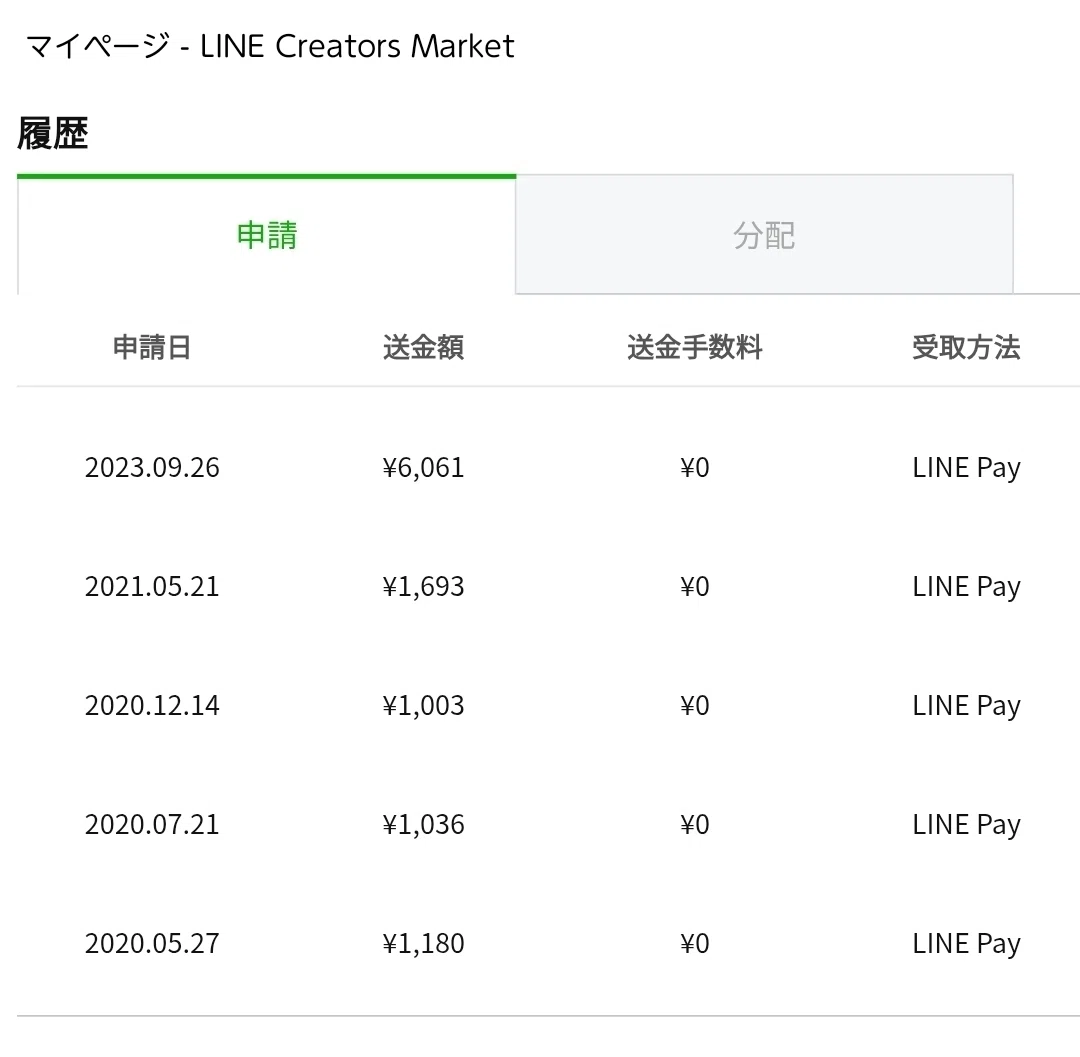Screen dimensions: 1080x1057
Task: Click LINE Pay in the 2023.09.26 row
Action: coord(966,469)
